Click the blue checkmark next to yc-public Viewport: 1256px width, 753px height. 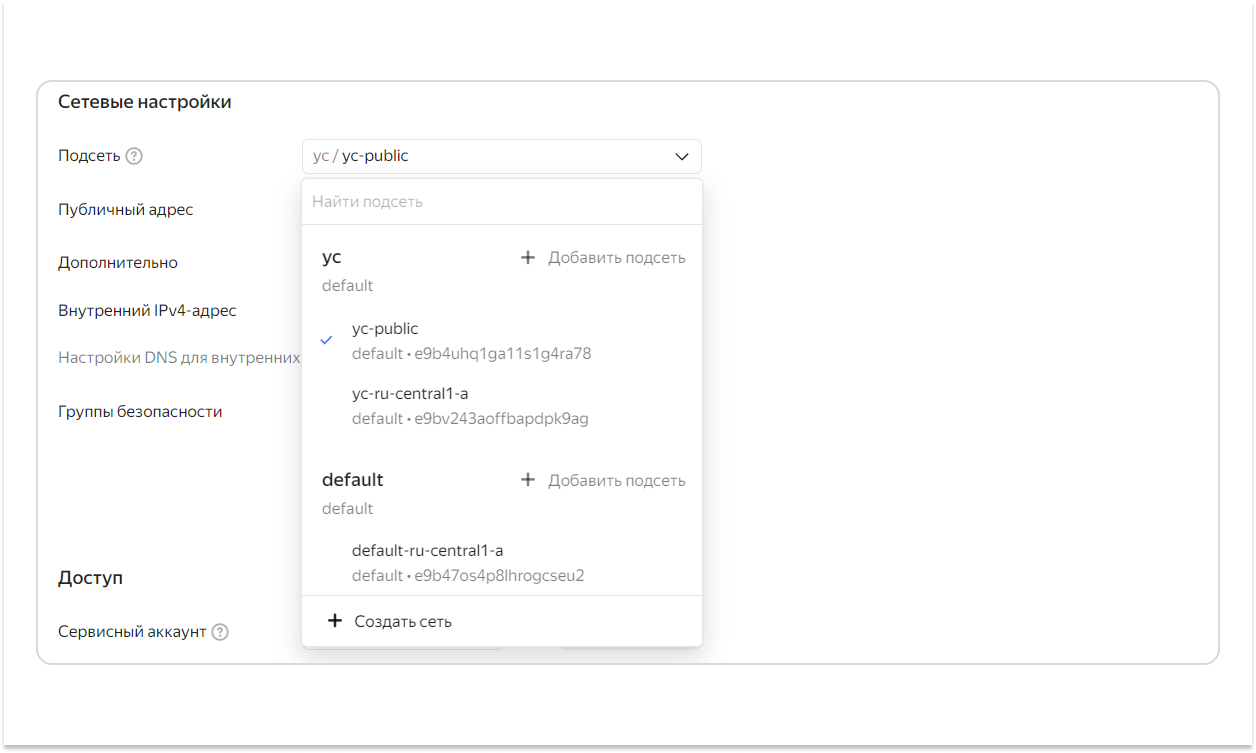coord(326,340)
